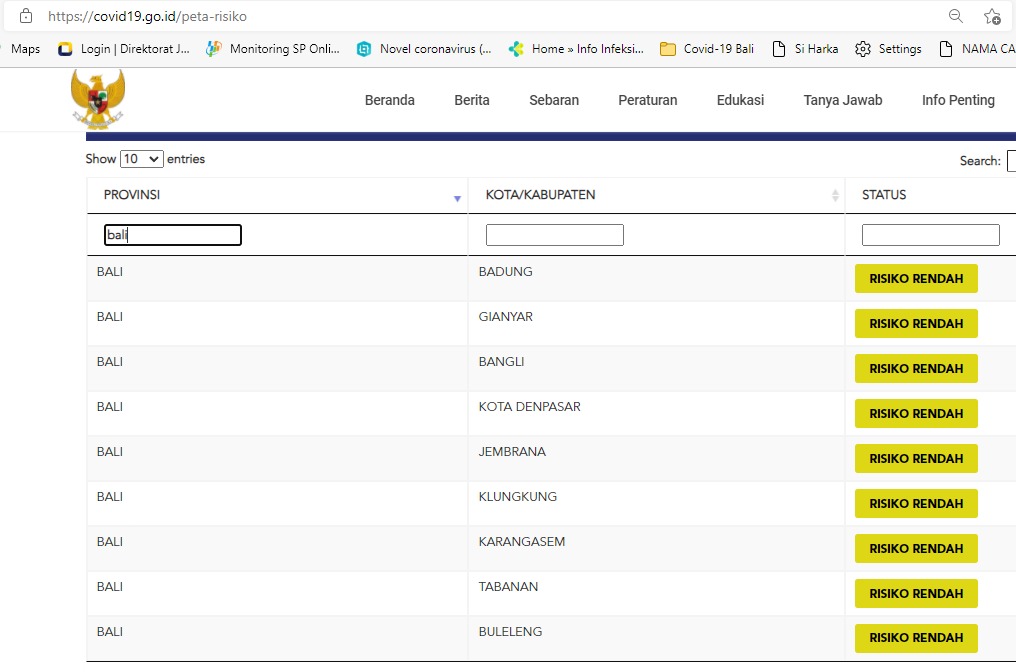Open the Si Harka bookmark

coord(805,48)
